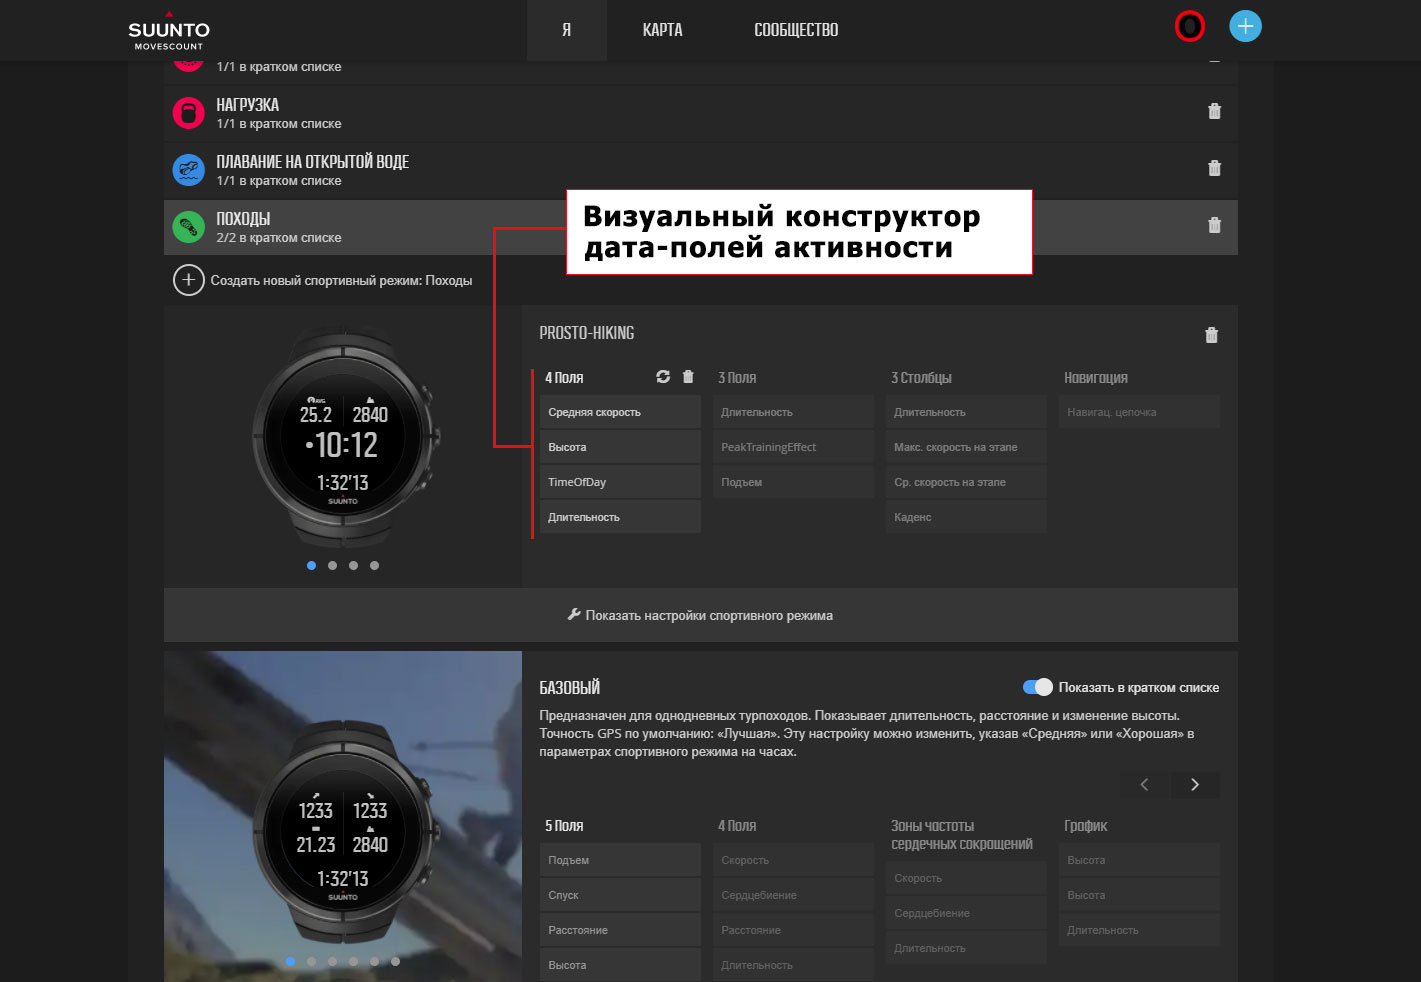Select the Средняя скорость data field
This screenshot has width=1421, height=982.
(x=619, y=412)
